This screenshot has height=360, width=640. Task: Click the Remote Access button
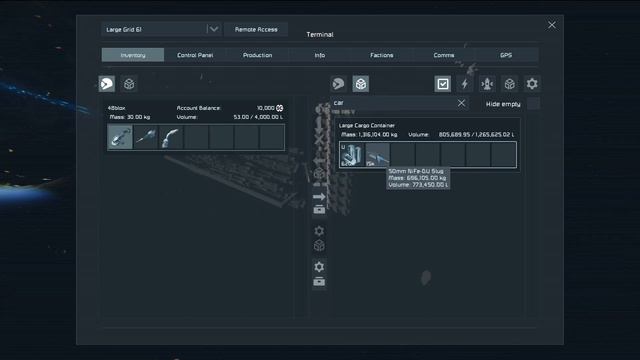click(x=256, y=29)
